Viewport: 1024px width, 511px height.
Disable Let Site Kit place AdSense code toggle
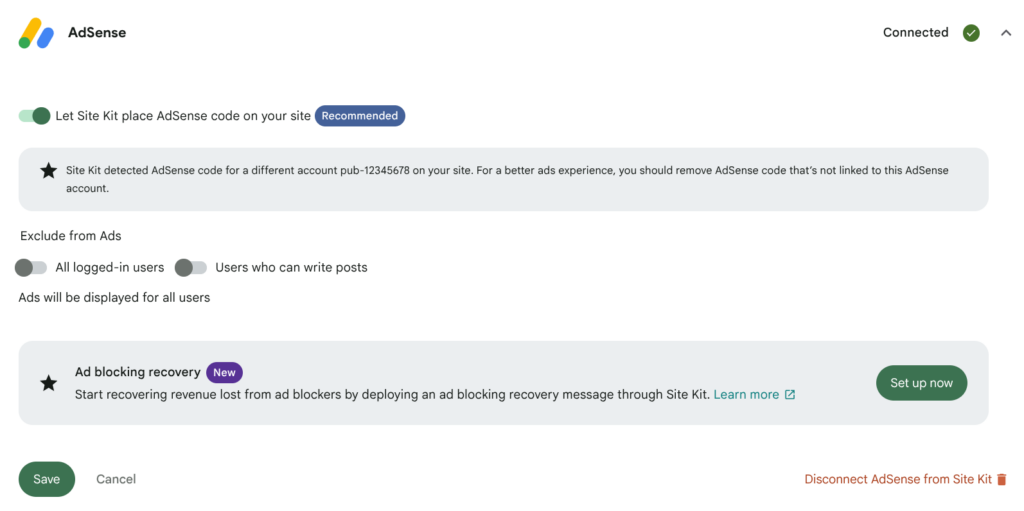35,116
